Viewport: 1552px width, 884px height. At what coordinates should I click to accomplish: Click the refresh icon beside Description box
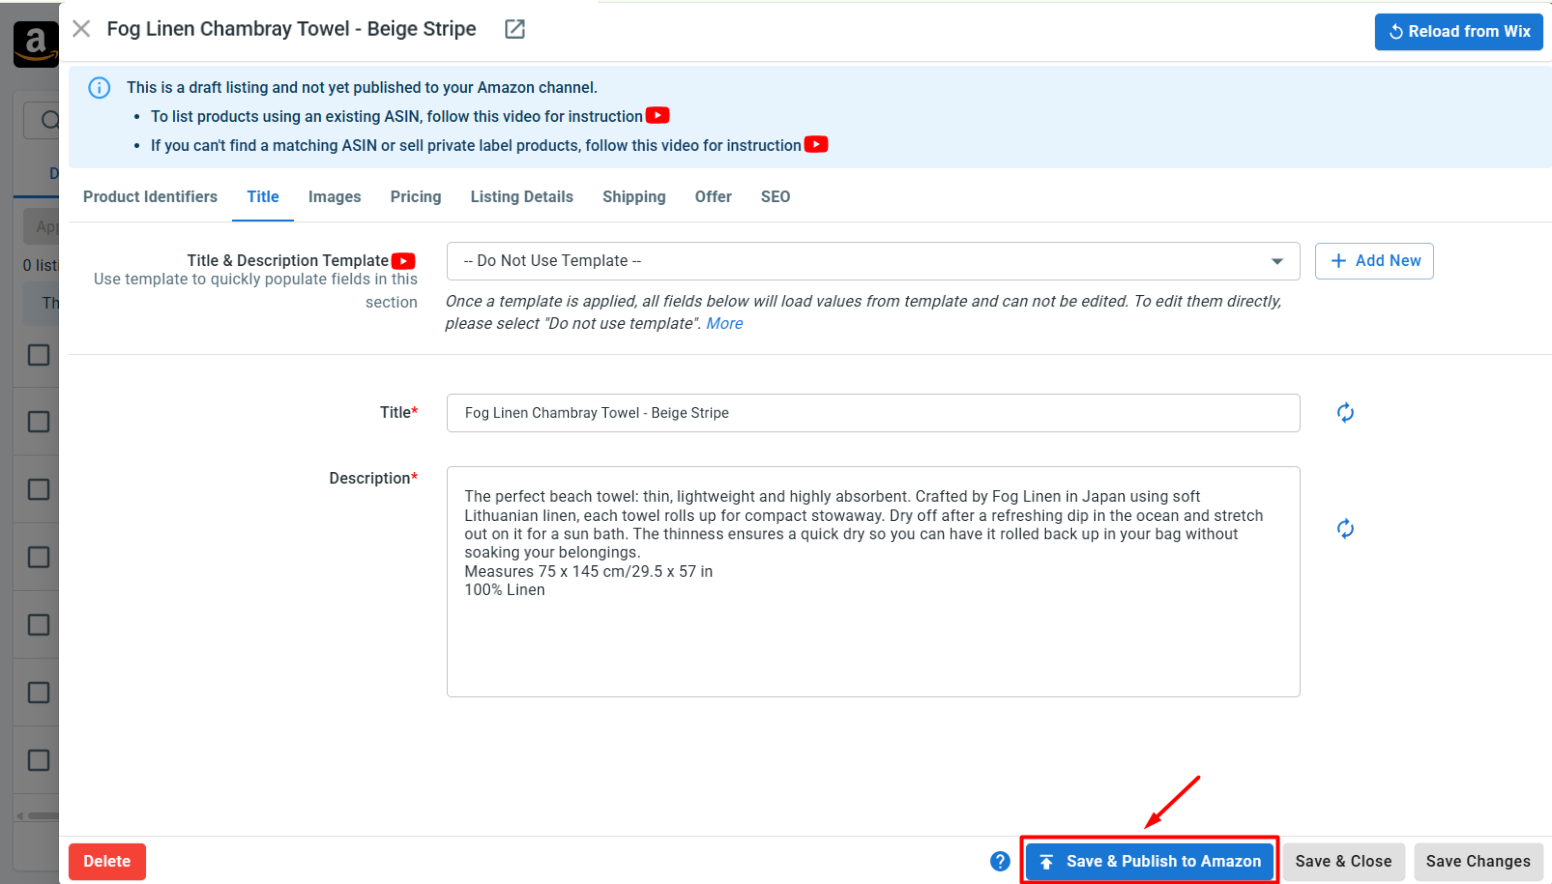point(1345,528)
